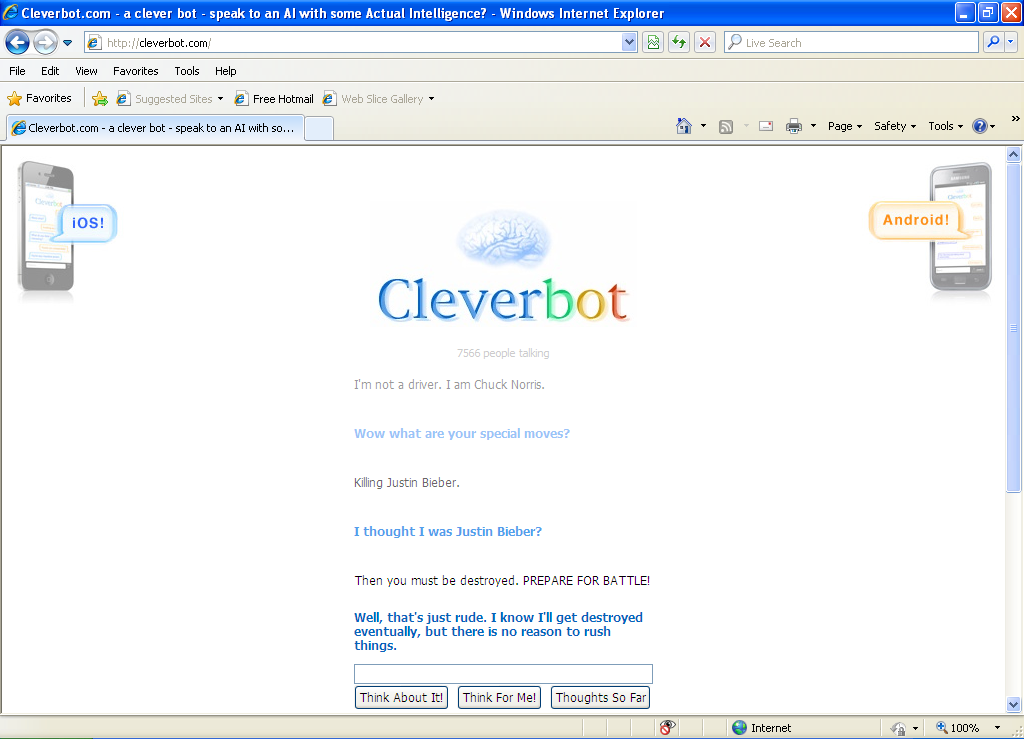This screenshot has height=739, width=1024.
Task: Click the Think For Me! button
Action: pos(500,697)
